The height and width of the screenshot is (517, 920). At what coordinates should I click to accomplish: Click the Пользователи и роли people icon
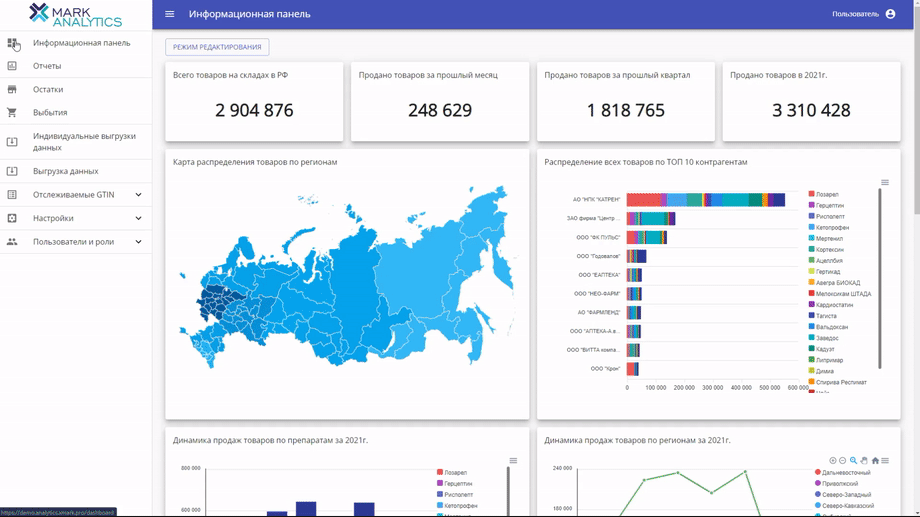12,241
